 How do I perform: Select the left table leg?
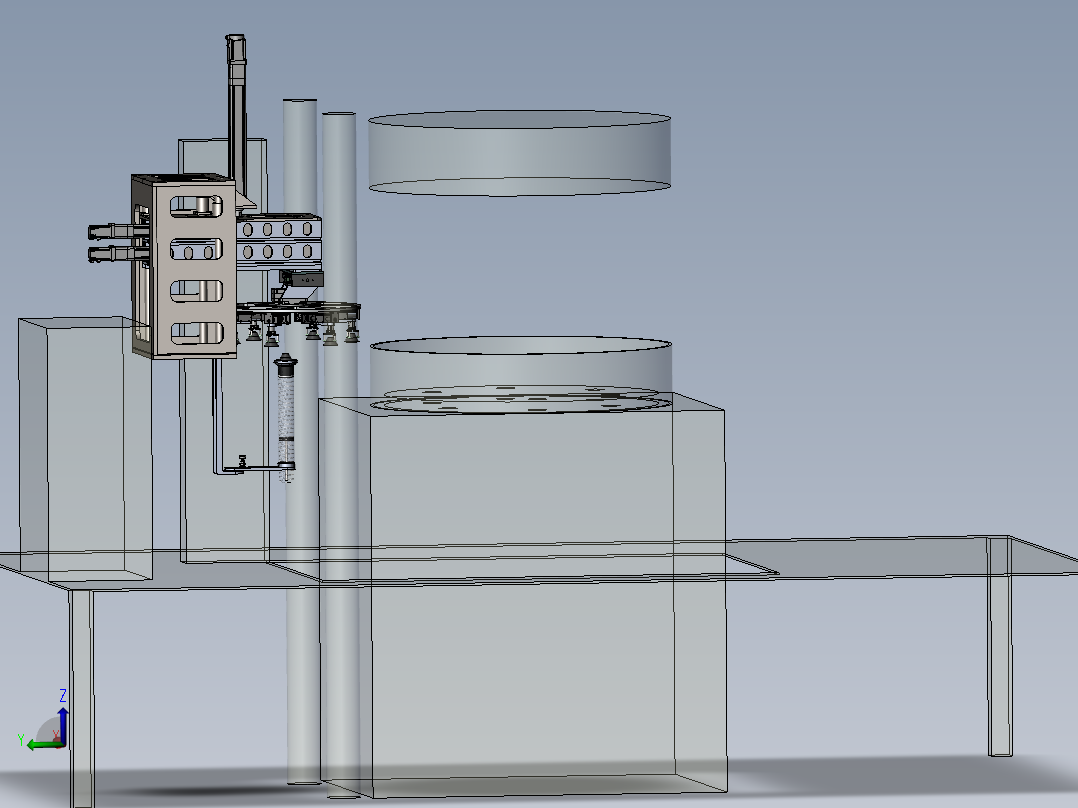(82, 698)
